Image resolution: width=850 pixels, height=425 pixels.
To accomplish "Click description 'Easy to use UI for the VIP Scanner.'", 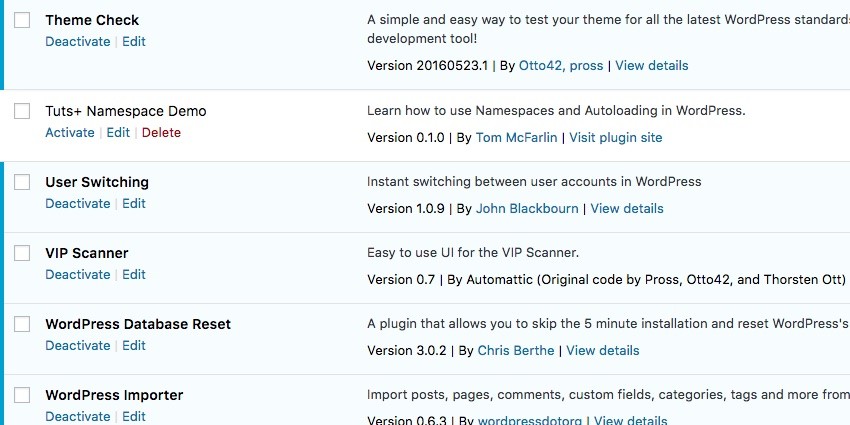I will [473, 253].
